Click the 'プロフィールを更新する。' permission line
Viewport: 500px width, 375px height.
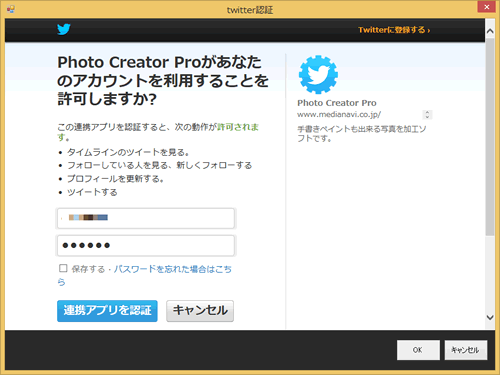click(115, 179)
